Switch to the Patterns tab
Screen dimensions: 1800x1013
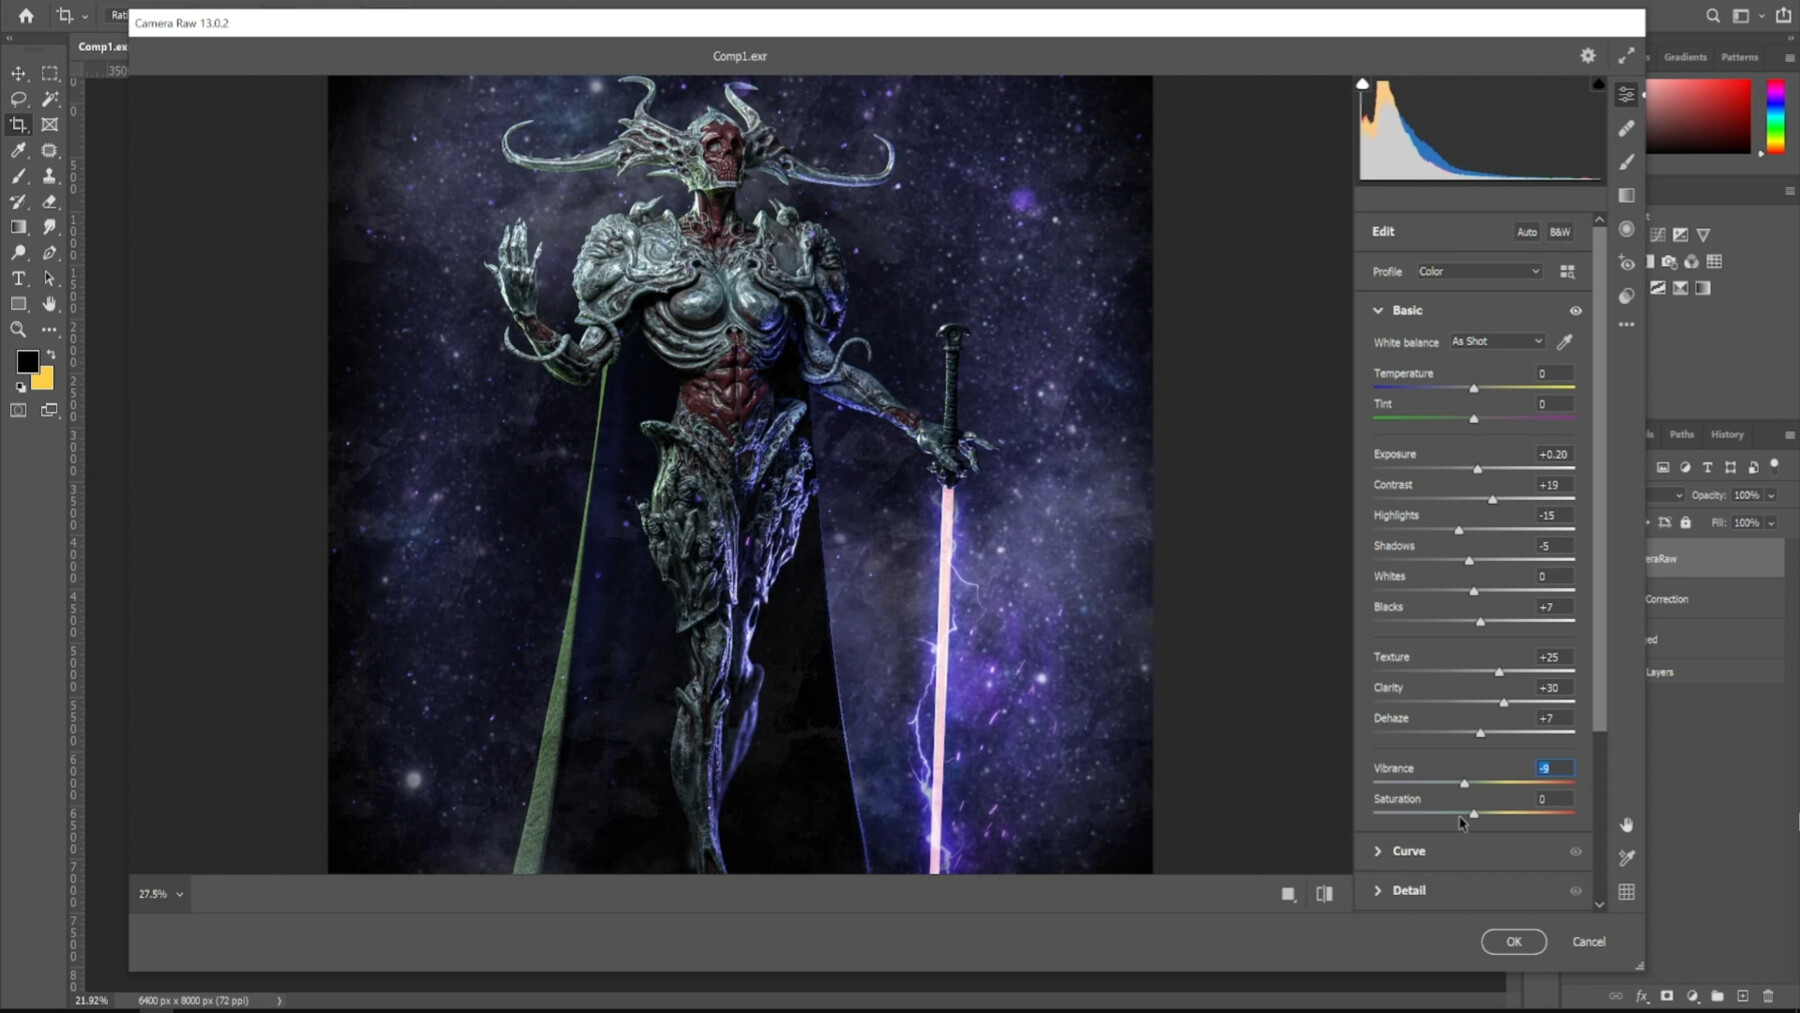(x=1740, y=57)
